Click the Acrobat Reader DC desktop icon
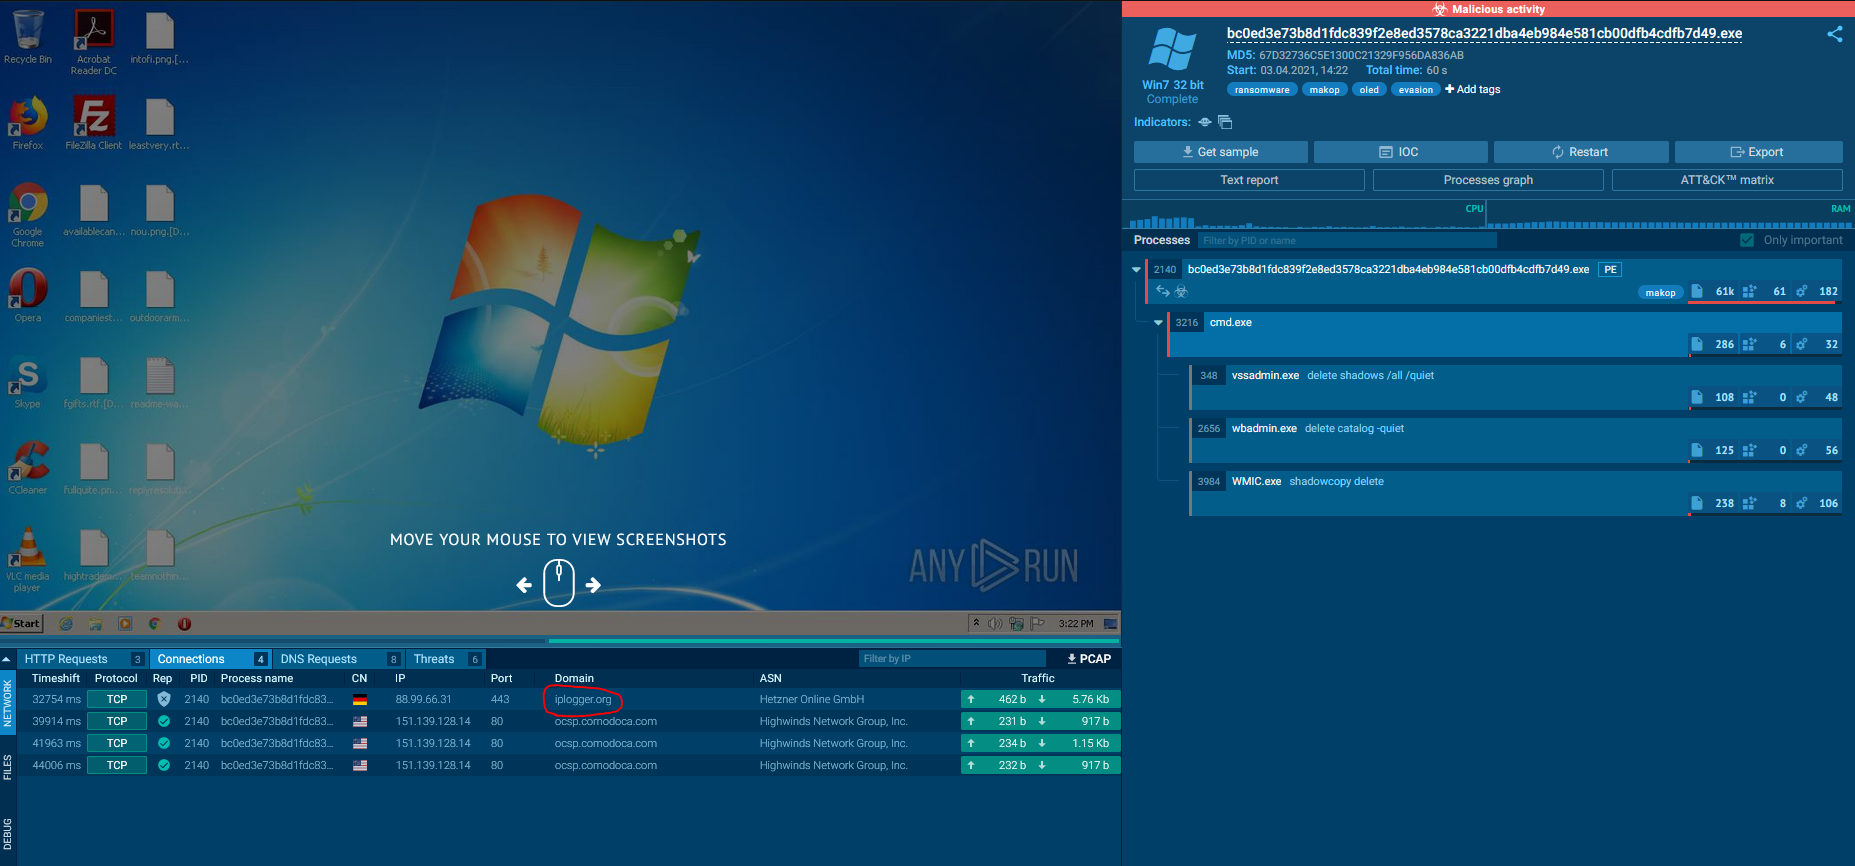 pyautogui.click(x=94, y=43)
